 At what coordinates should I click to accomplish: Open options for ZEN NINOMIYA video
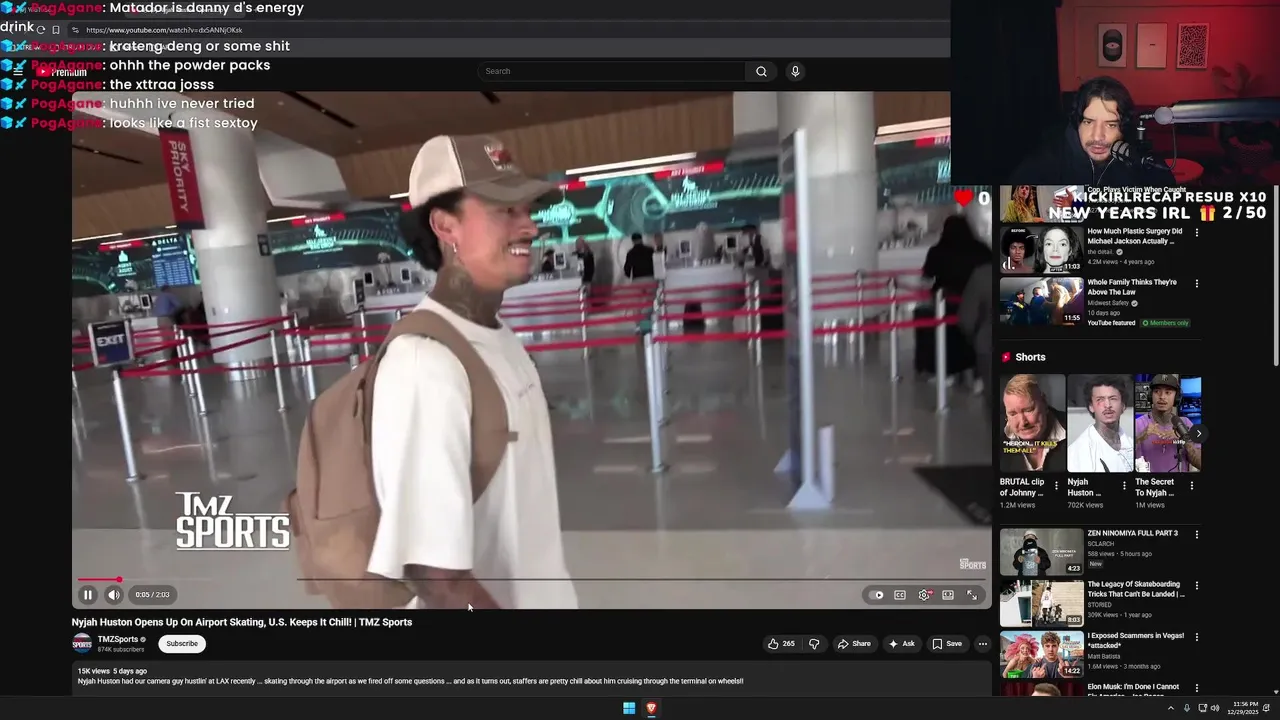tap(1196, 535)
